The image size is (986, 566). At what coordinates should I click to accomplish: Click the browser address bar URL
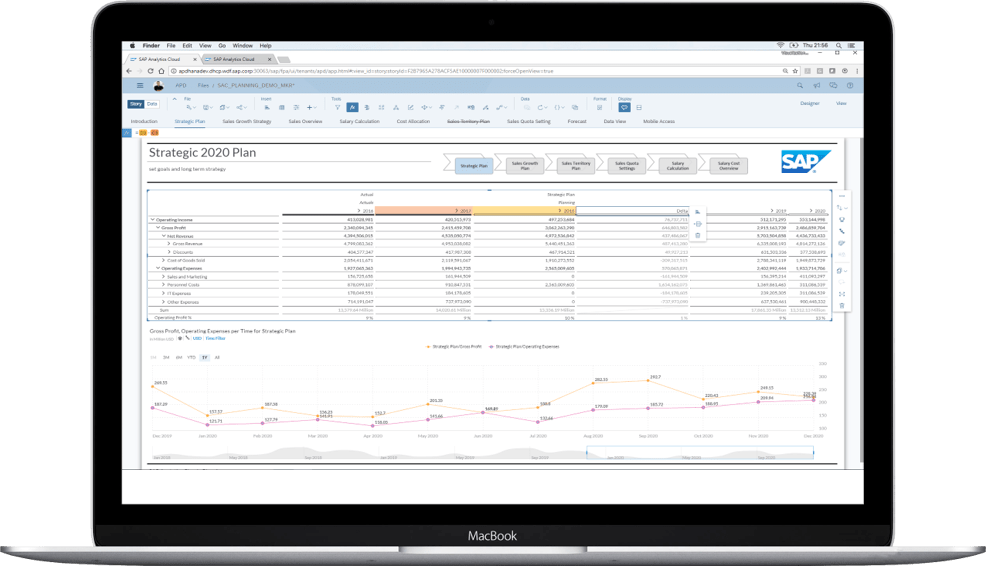pos(300,73)
